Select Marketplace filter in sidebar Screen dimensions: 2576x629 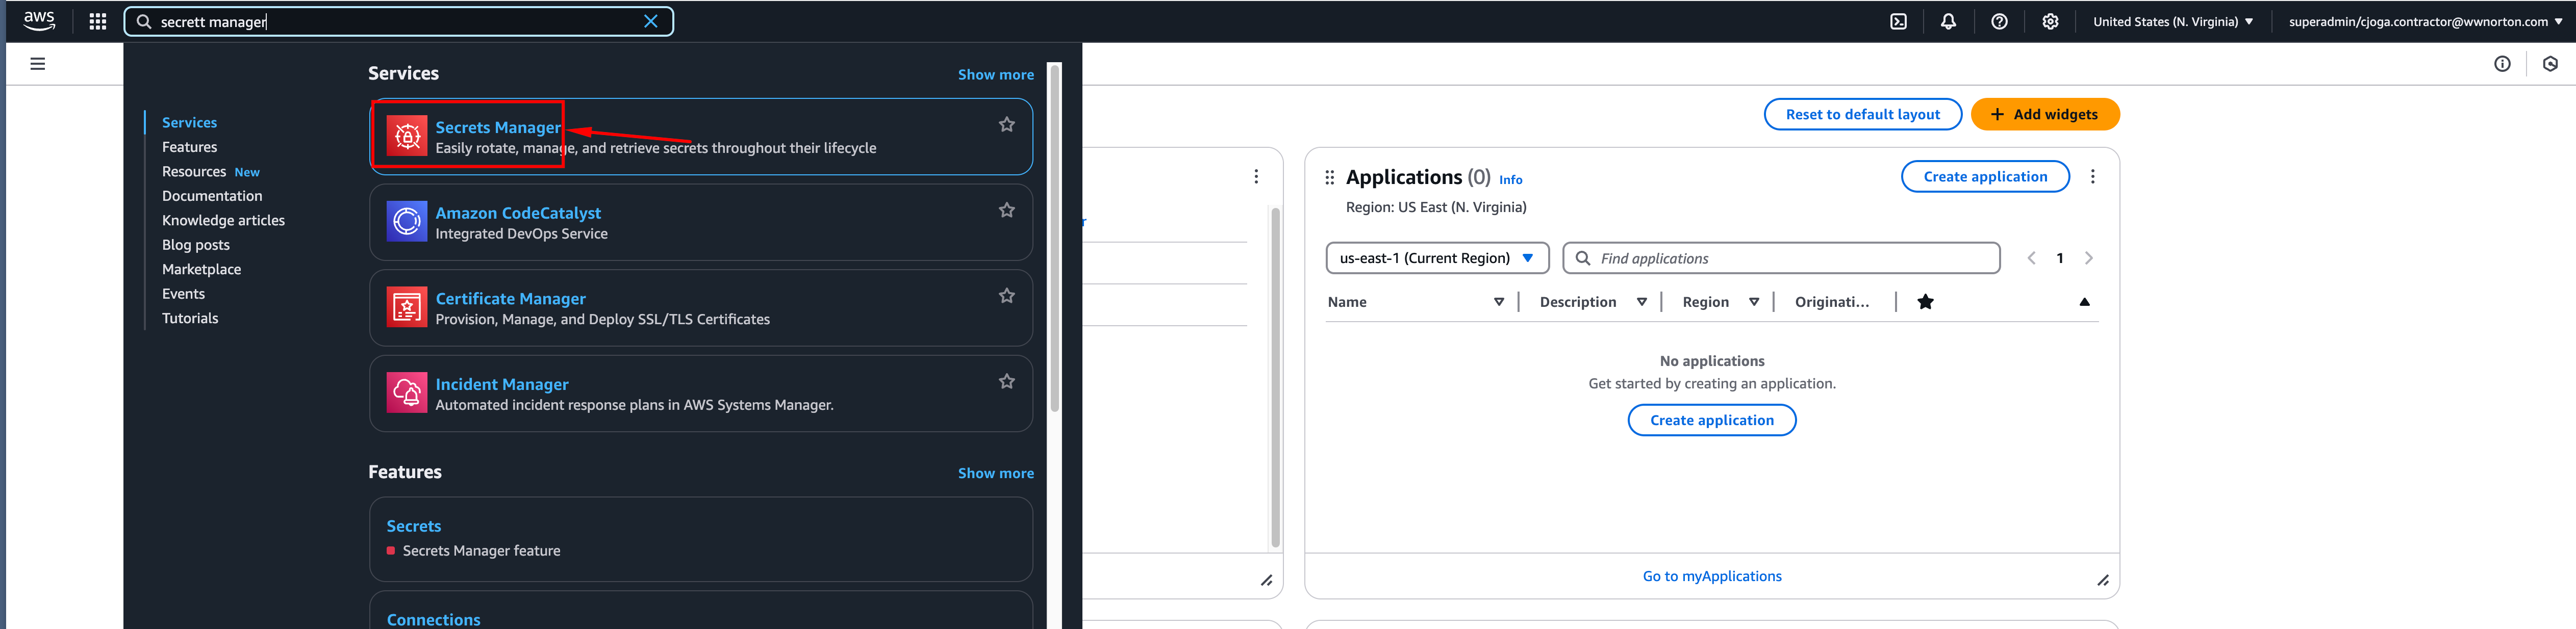pyautogui.click(x=201, y=269)
